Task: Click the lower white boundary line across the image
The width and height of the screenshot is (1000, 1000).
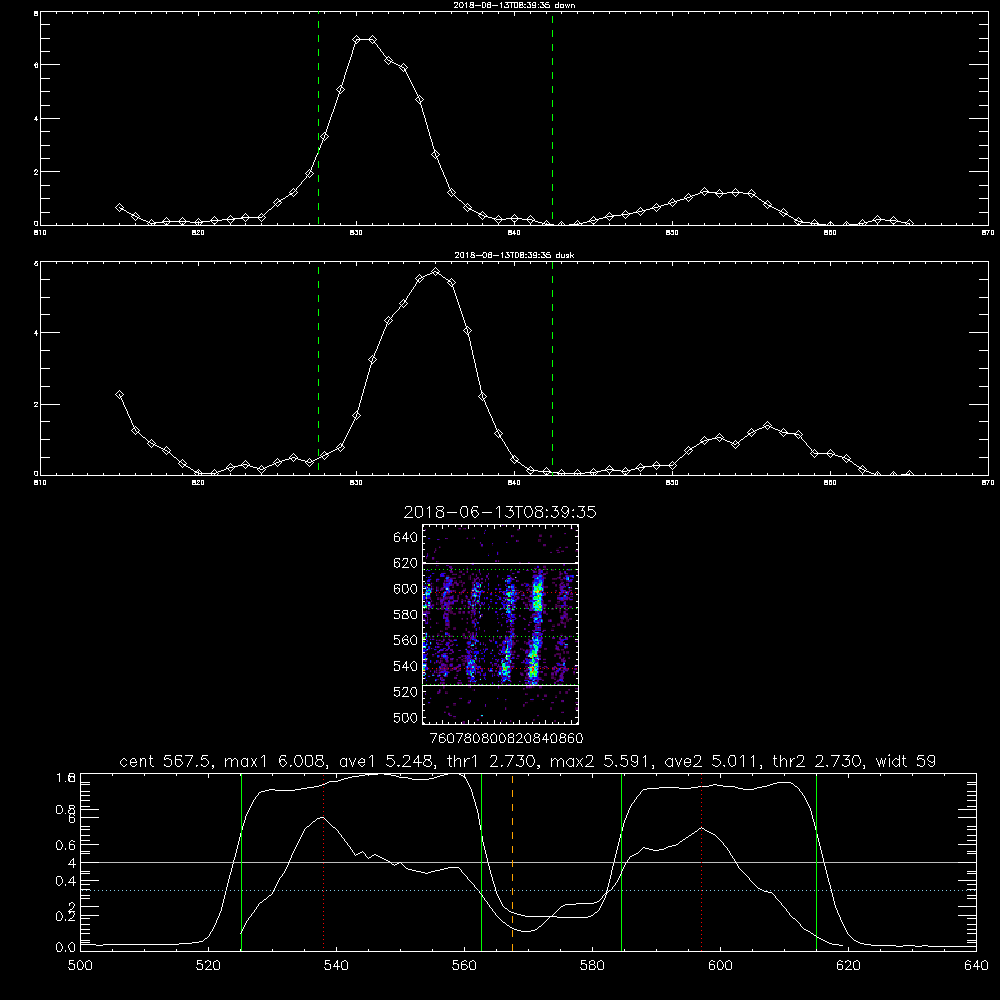Action: pyautogui.click(x=500, y=686)
